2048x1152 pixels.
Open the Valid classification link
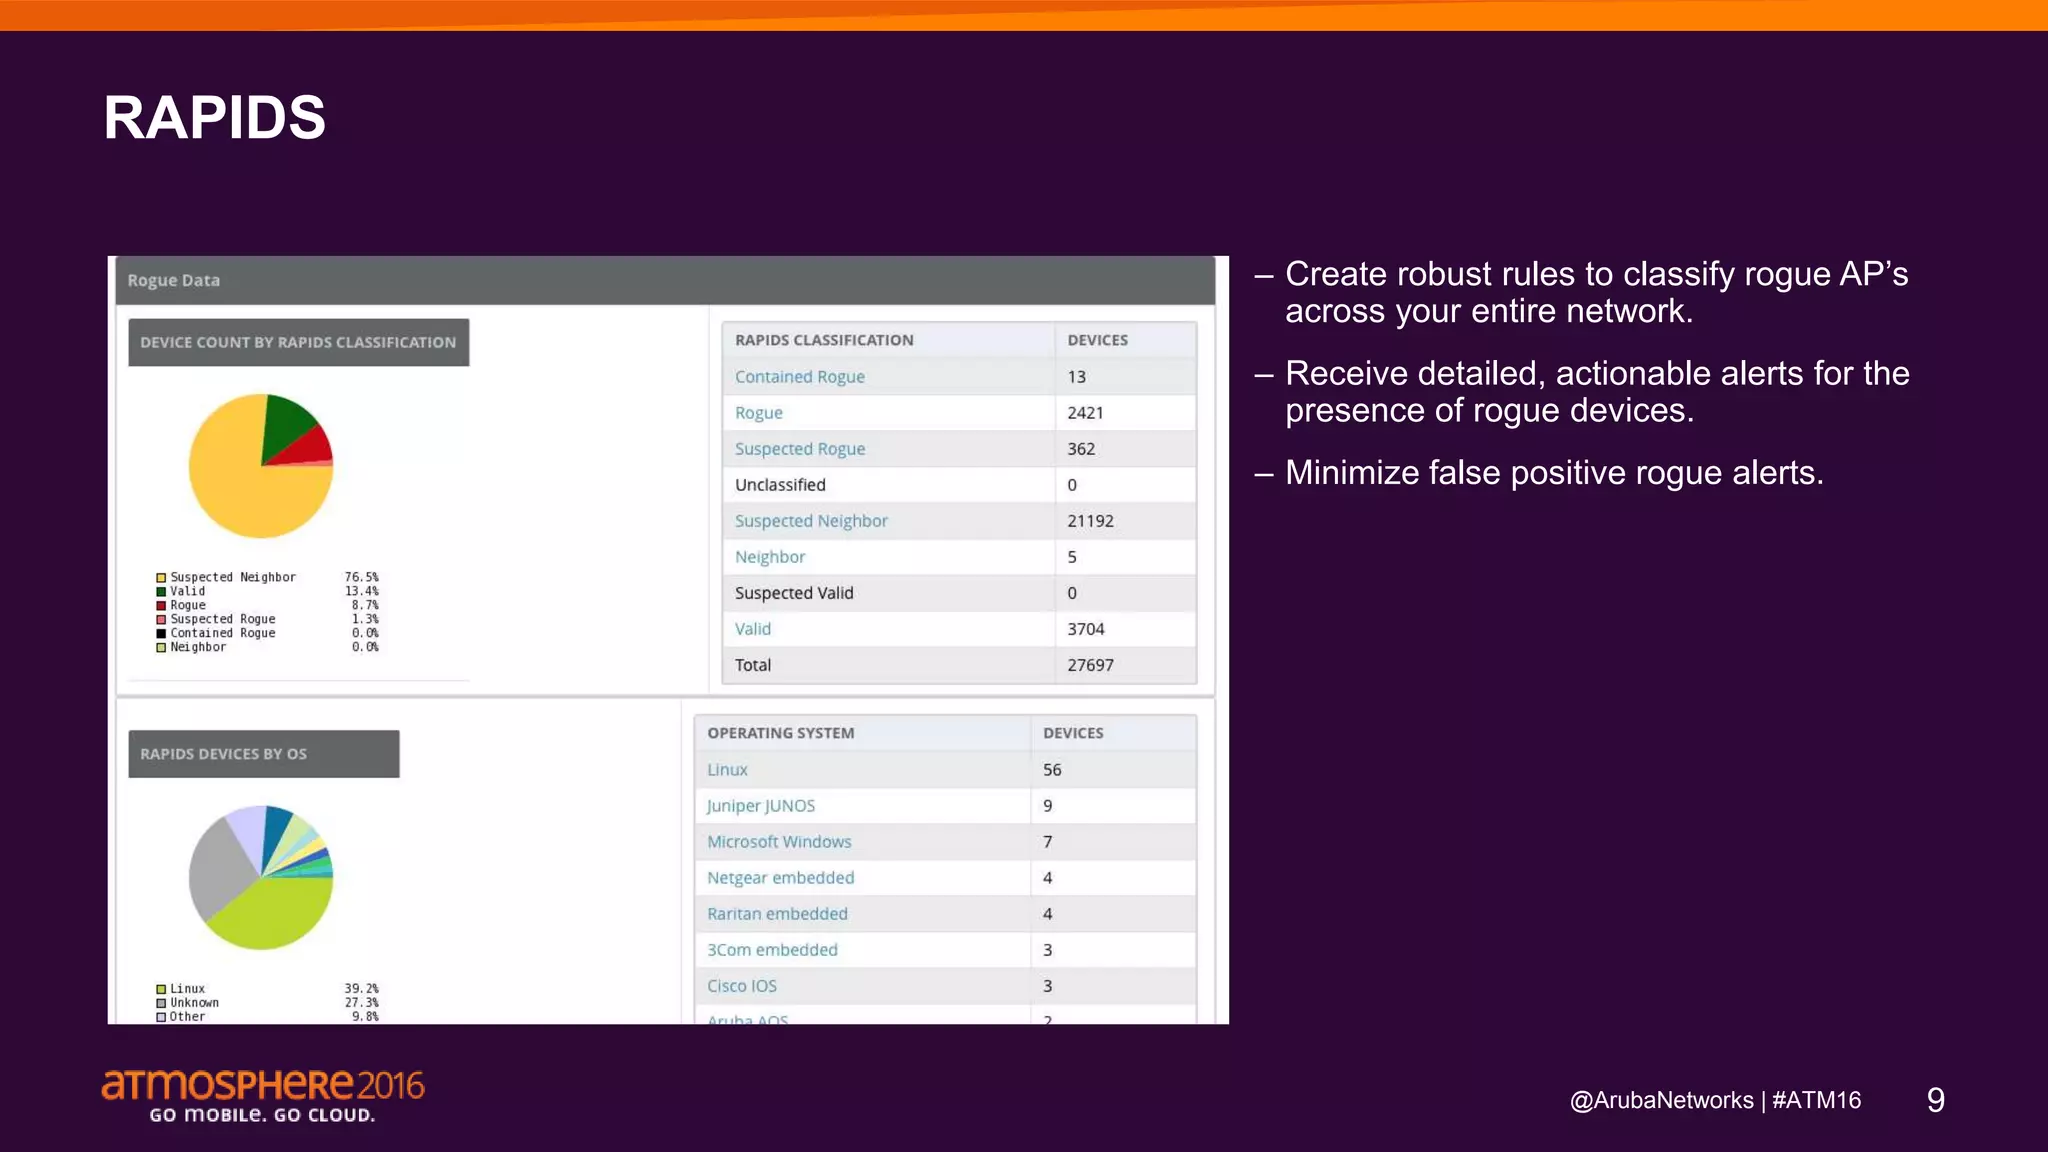pos(752,629)
